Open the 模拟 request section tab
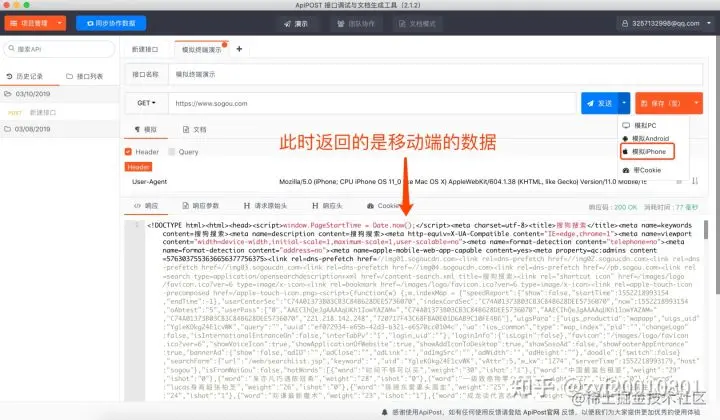The height and width of the screenshot is (420, 720). (x=146, y=129)
